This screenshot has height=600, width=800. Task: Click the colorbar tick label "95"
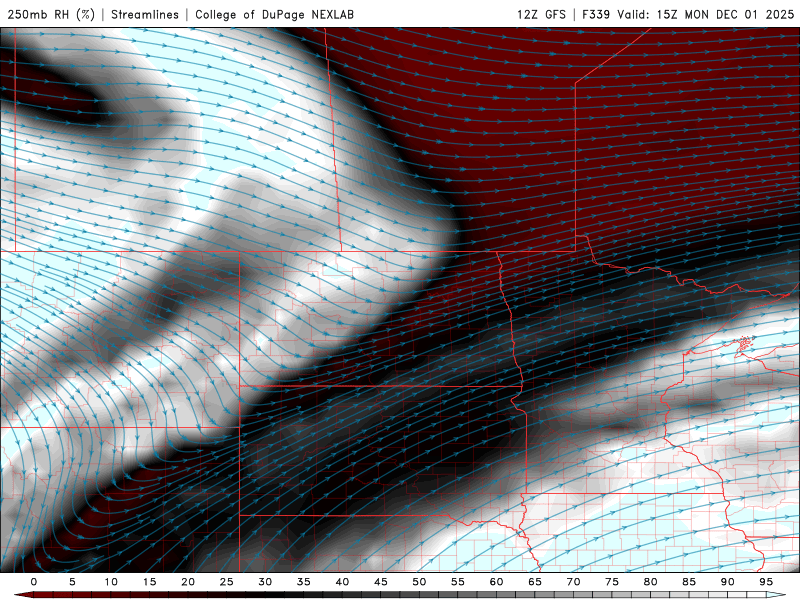765,582
